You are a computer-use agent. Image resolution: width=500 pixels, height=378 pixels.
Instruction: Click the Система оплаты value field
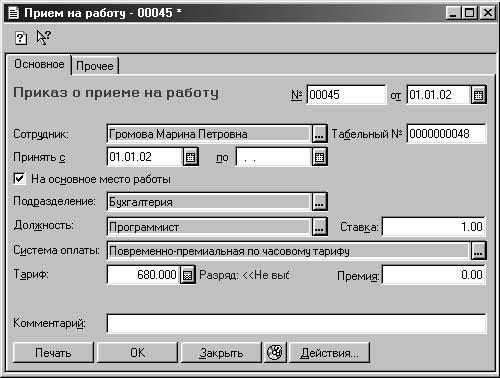pyautogui.click(x=289, y=251)
